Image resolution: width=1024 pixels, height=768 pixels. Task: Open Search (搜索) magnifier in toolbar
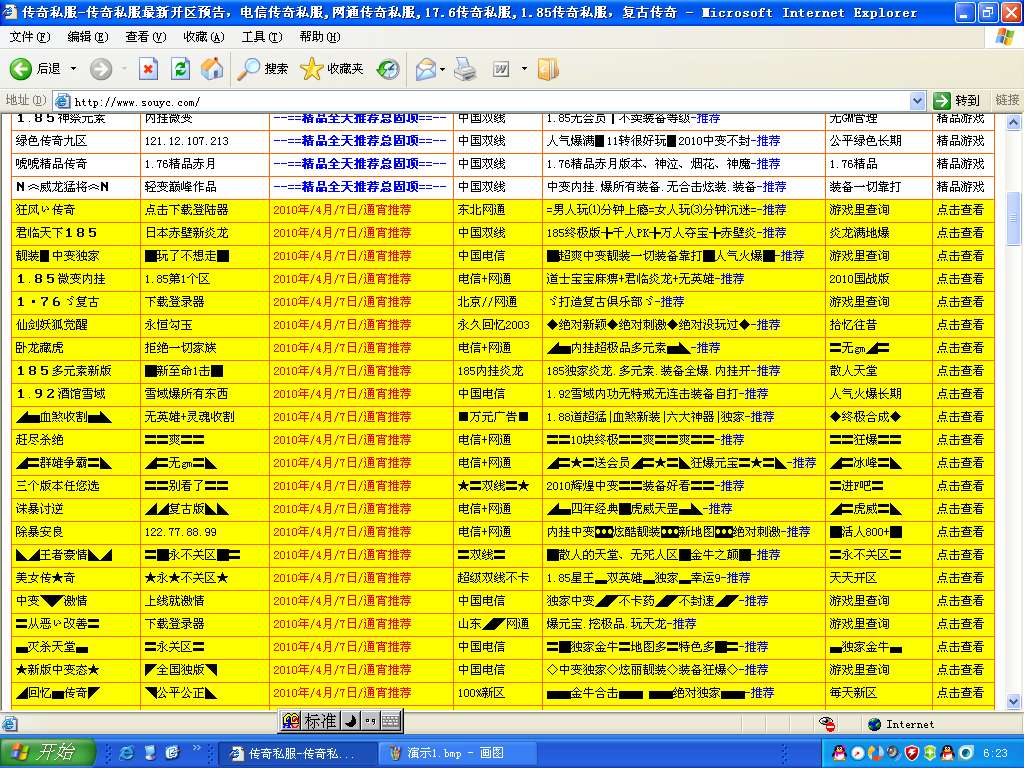[x=263, y=69]
